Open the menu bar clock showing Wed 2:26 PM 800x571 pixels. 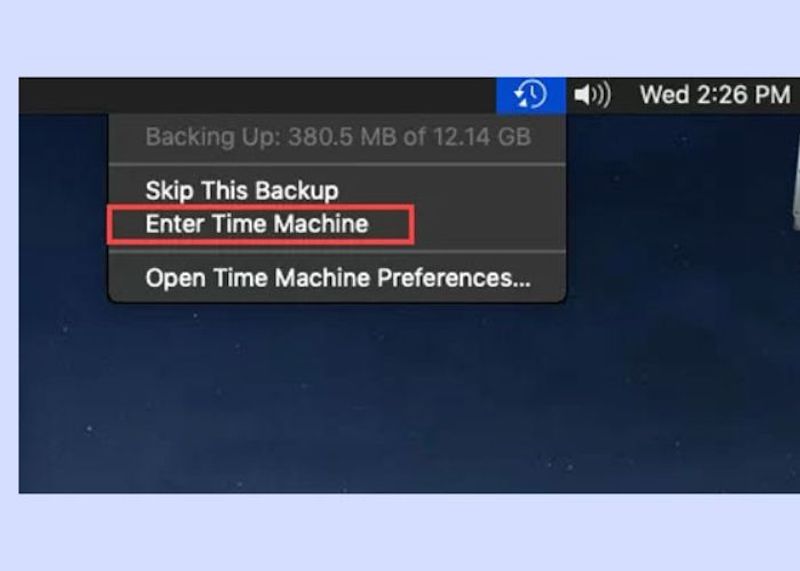point(715,95)
